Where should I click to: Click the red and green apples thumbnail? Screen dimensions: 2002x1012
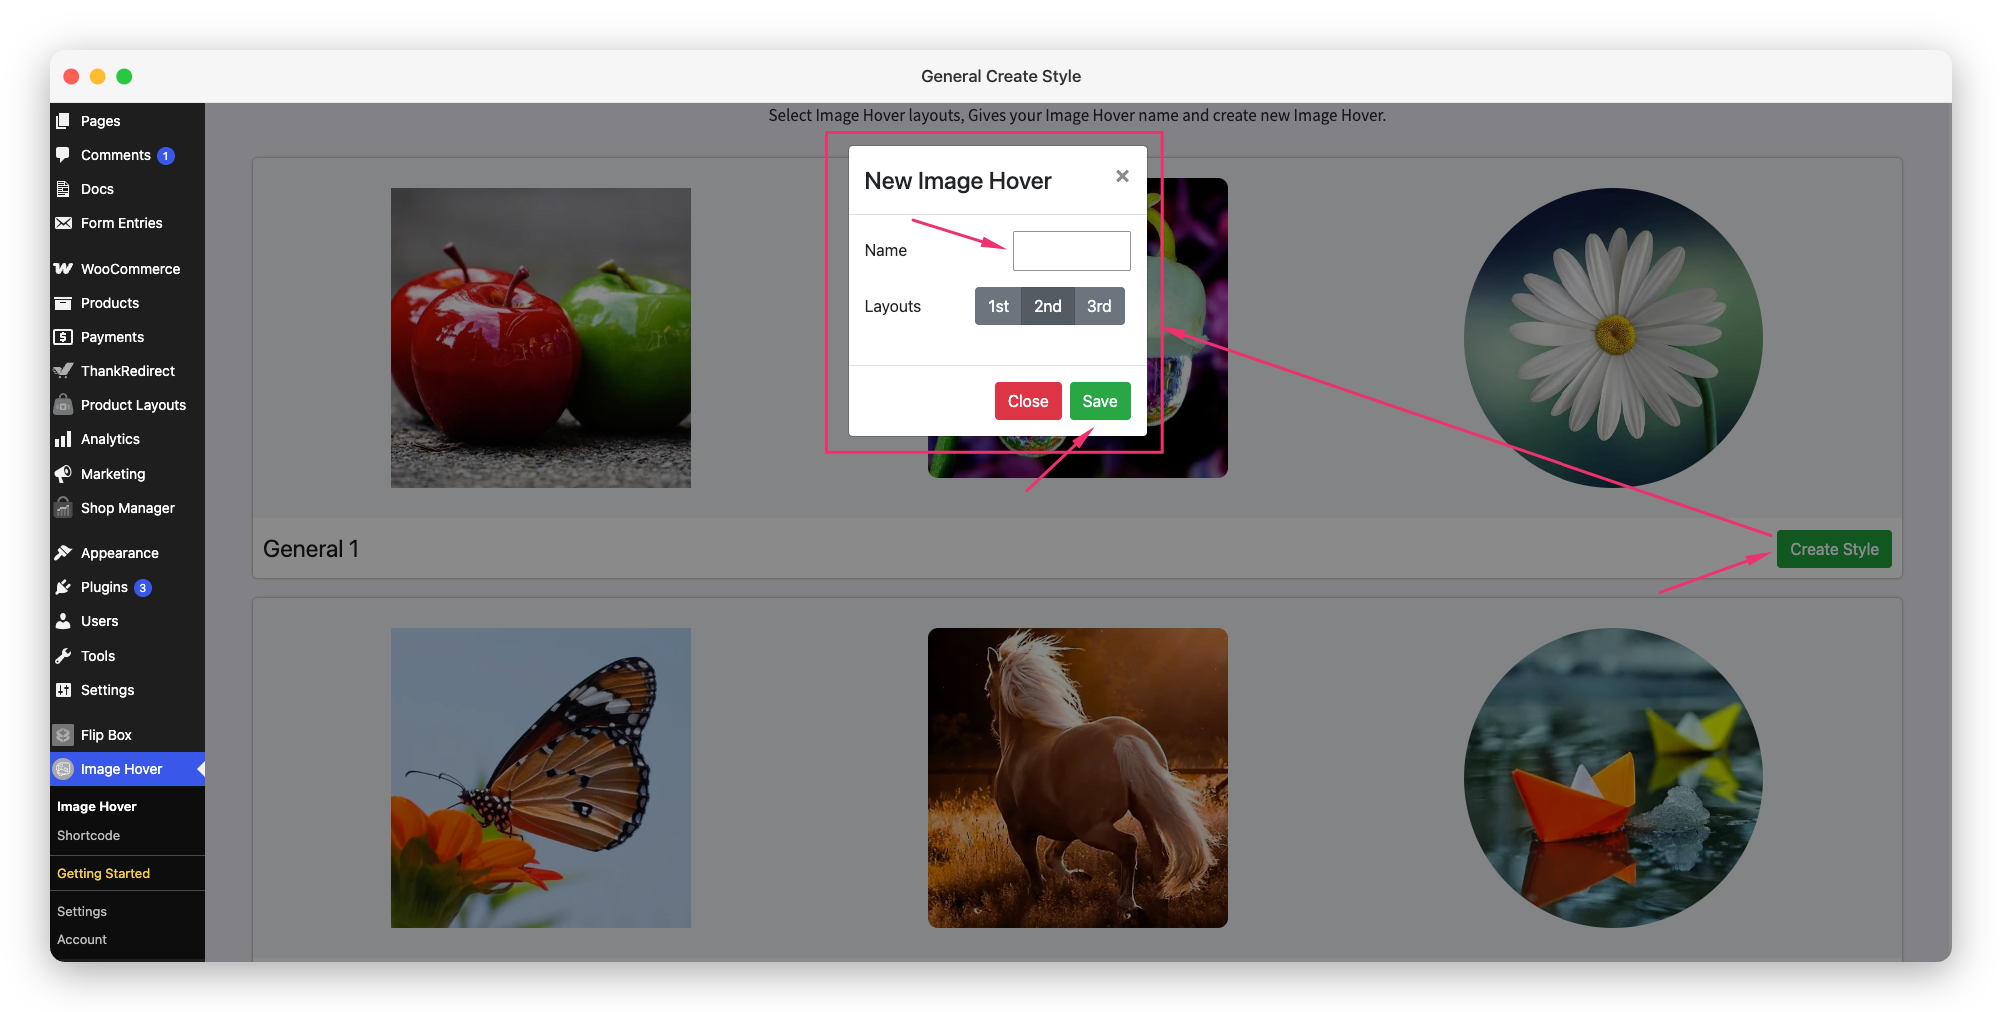[x=541, y=338]
